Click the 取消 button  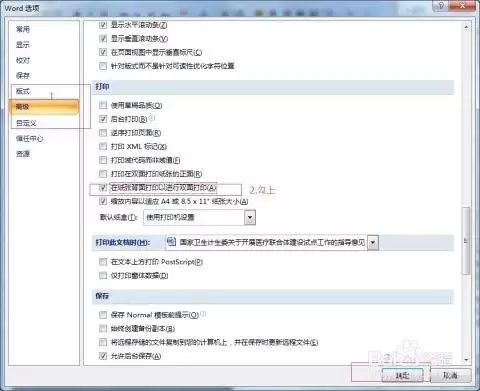450,376
